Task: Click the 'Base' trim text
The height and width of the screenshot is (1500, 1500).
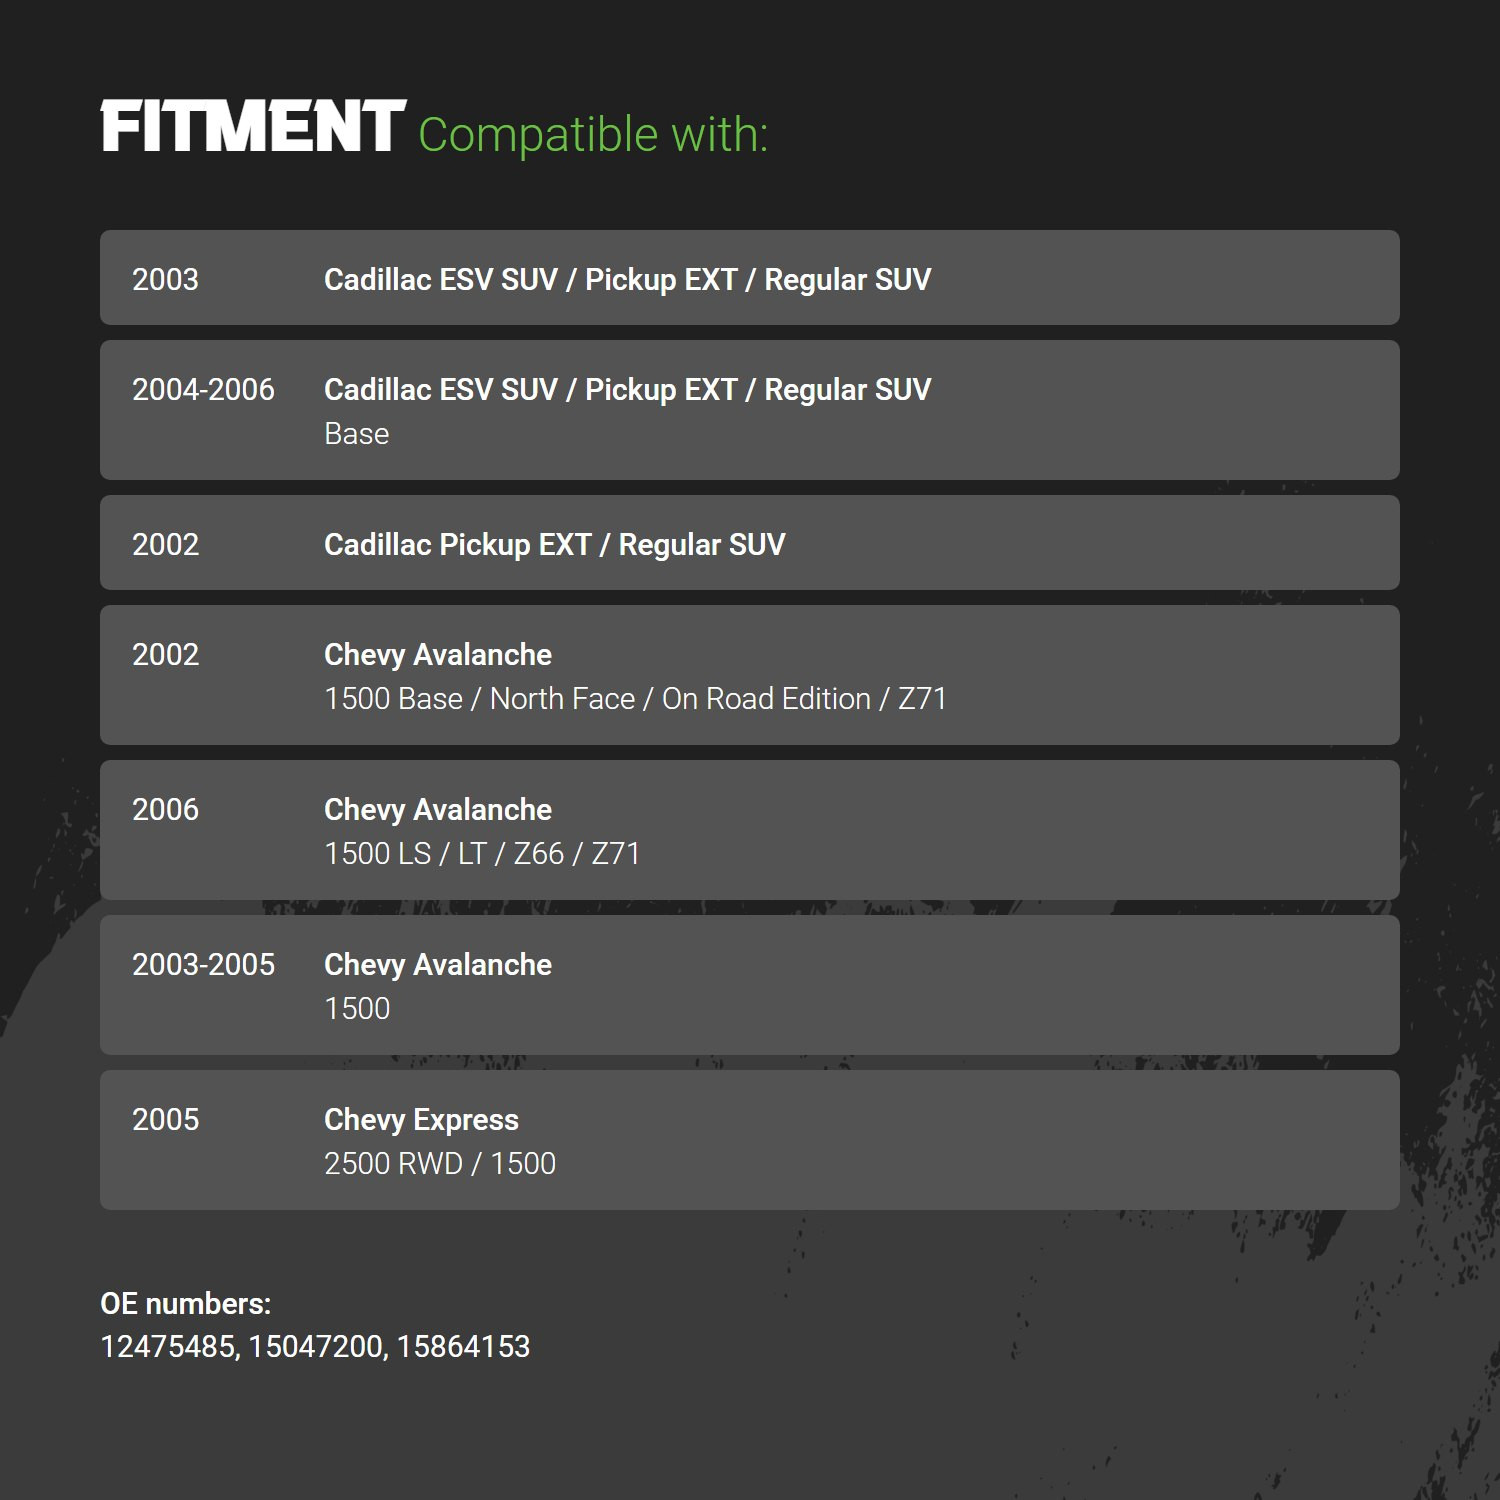Action: (x=357, y=434)
